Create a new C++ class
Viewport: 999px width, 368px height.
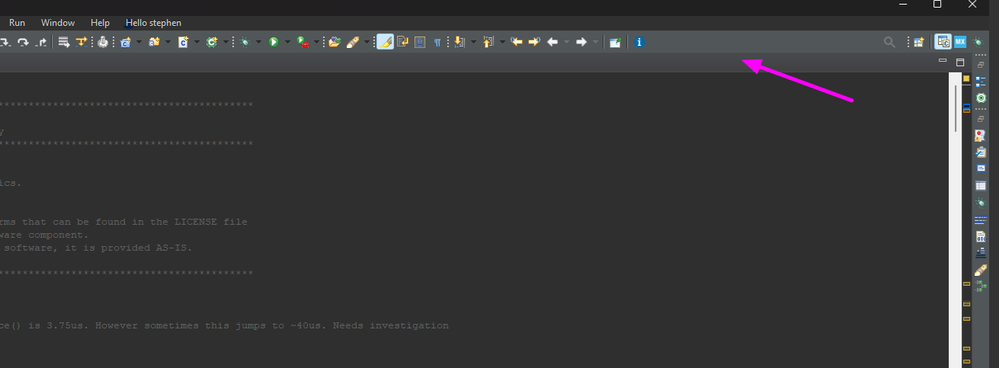point(212,42)
